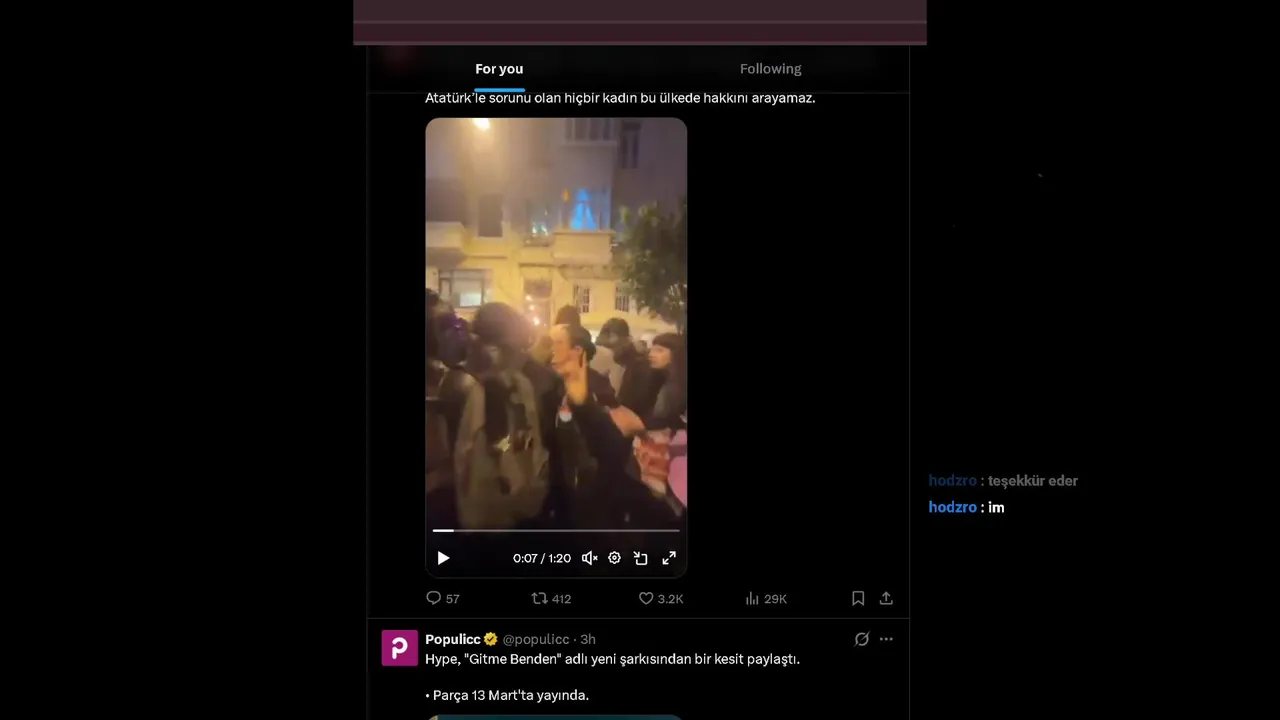Repost the tweet with 412 reposts
This screenshot has height=720, width=1280.
551,598
